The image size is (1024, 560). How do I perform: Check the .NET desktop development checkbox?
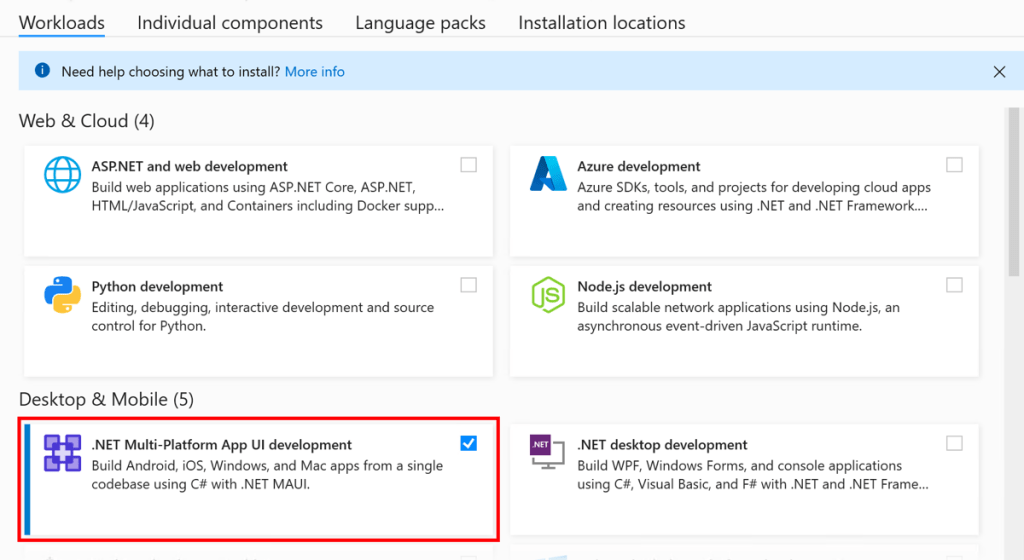tap(954, 443)
